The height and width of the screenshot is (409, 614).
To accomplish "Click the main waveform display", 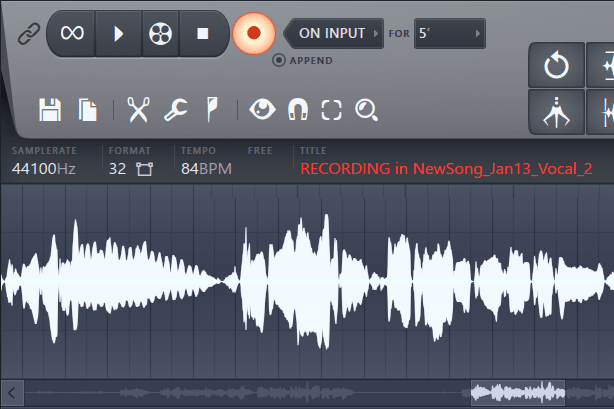I will tap(307, 281).
